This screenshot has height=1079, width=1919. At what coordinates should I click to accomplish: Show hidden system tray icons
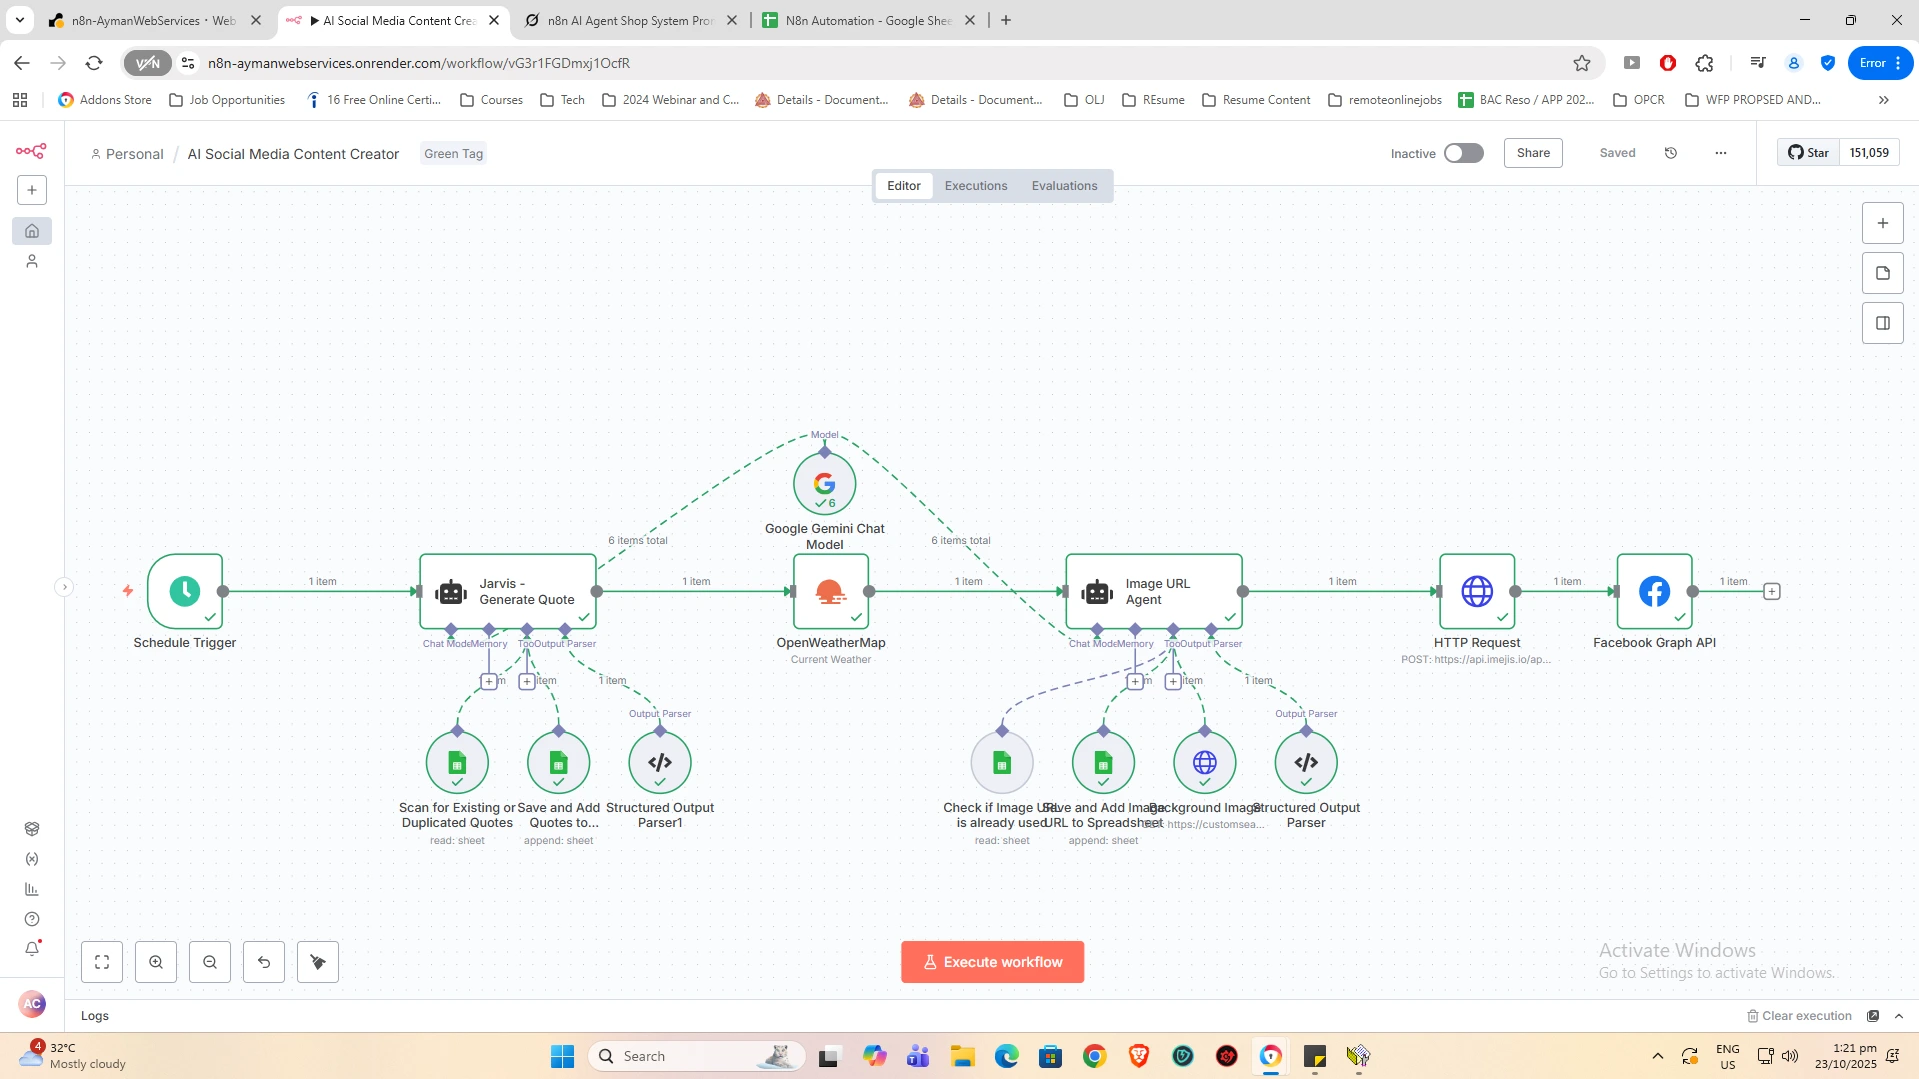pos(1657,1056)
